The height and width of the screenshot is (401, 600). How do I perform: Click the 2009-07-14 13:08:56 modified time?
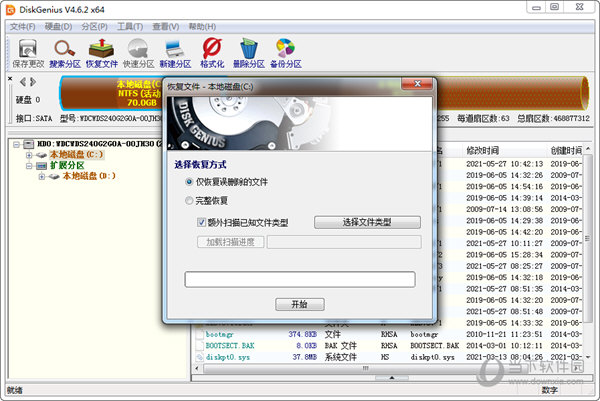click(504, 209)
